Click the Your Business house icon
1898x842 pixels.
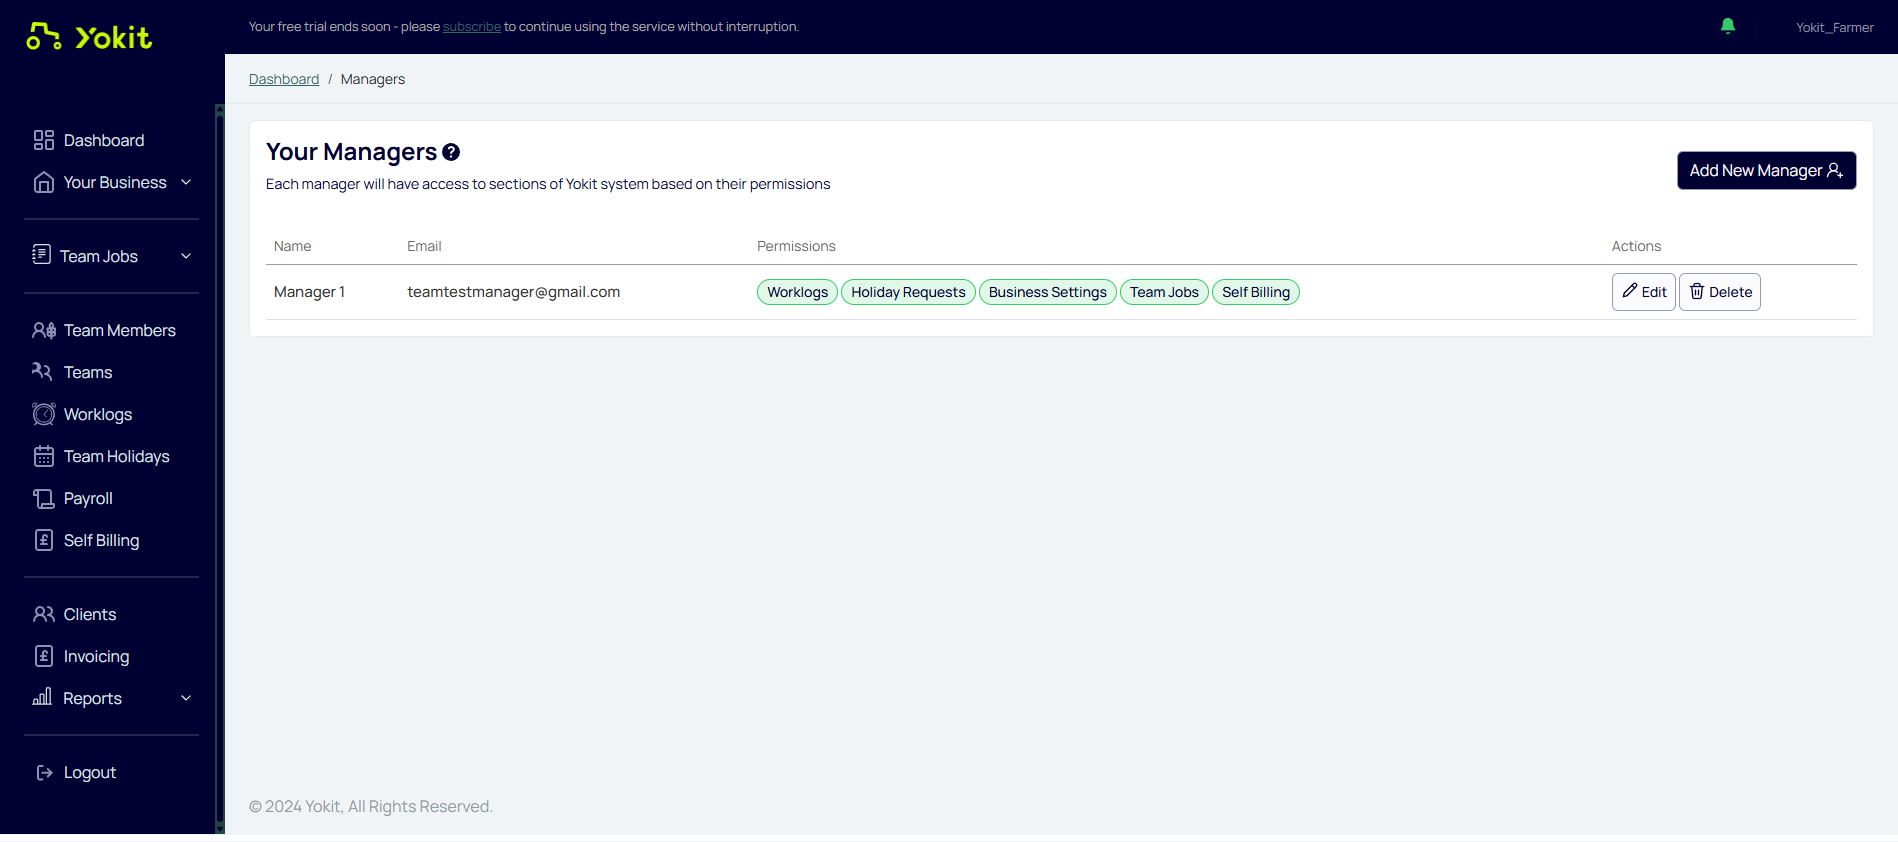(x=43, y=182)
